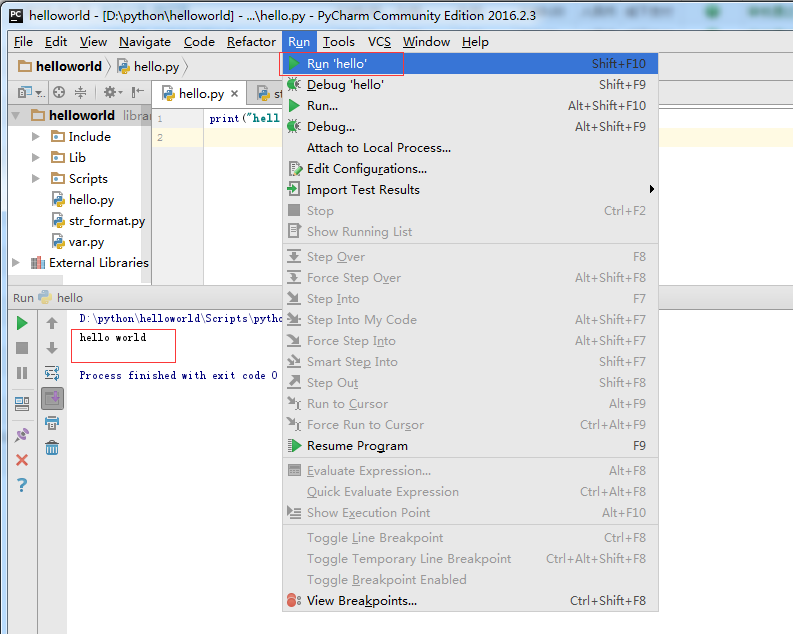Click the View Breakpoints red dots icon
Screen dimensions: 793x634
pos(294,600)
